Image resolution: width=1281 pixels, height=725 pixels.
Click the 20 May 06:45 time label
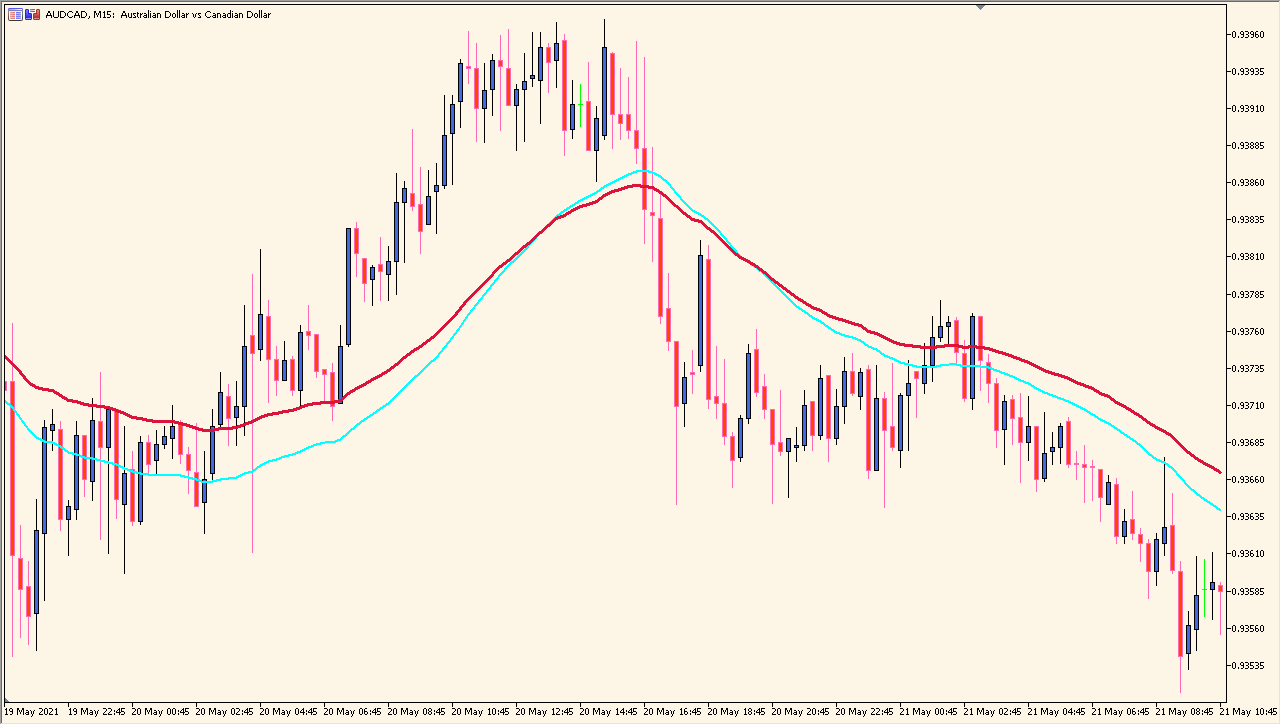[x=353, y=713]
